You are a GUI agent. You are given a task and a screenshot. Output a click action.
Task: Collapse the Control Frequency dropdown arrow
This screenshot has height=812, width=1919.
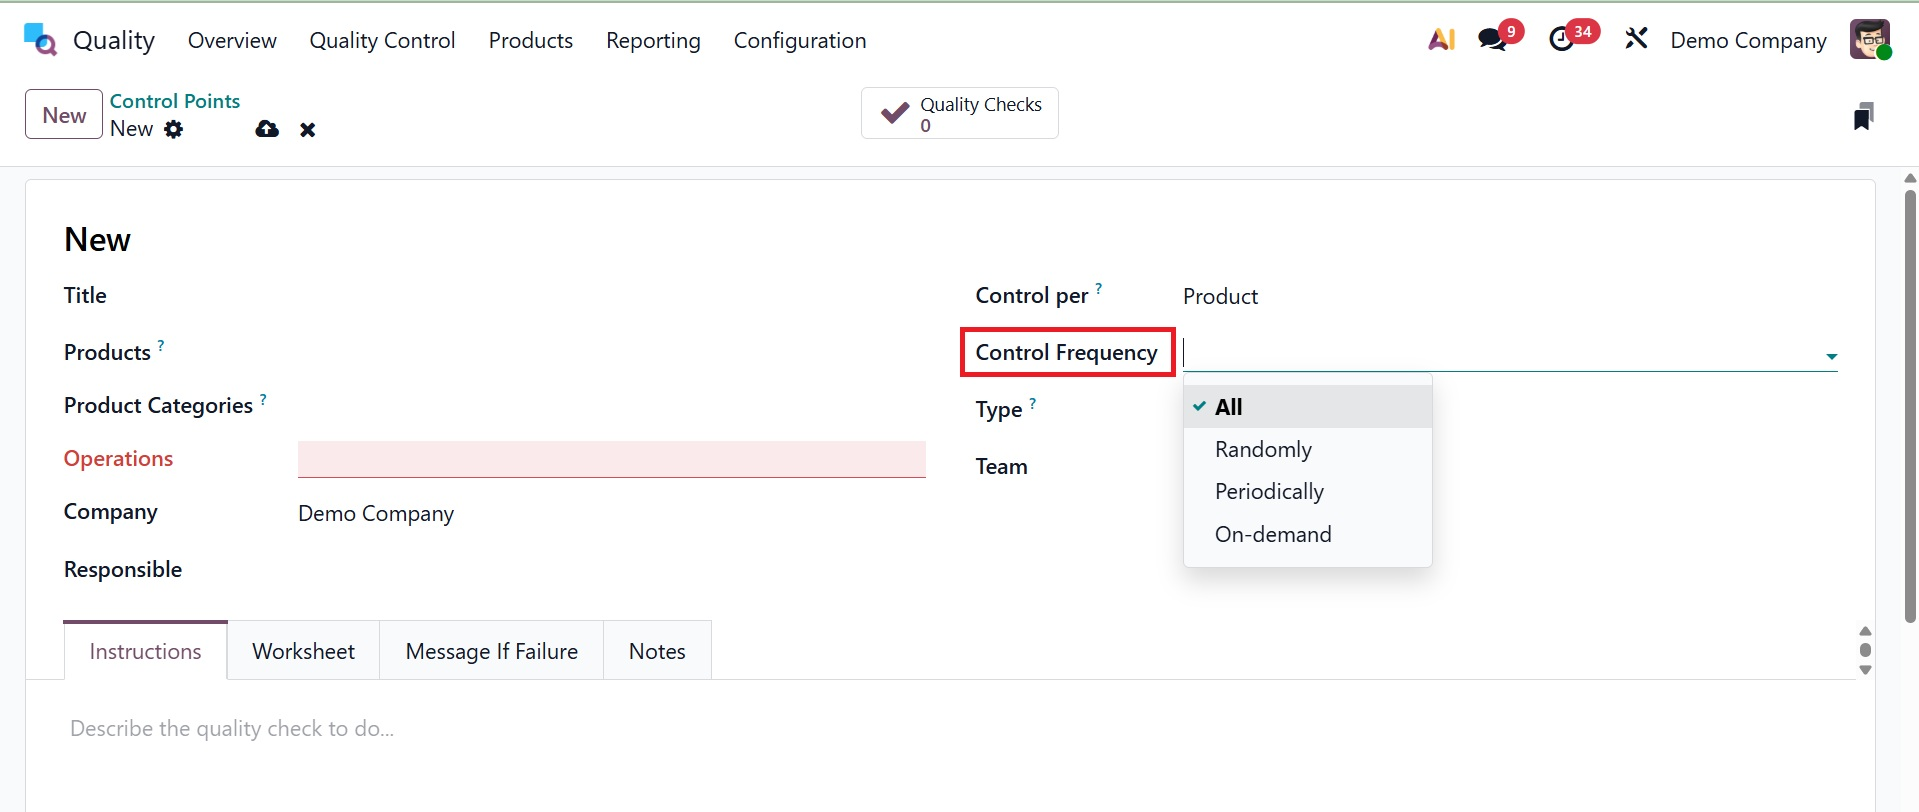click(1831, 356)
